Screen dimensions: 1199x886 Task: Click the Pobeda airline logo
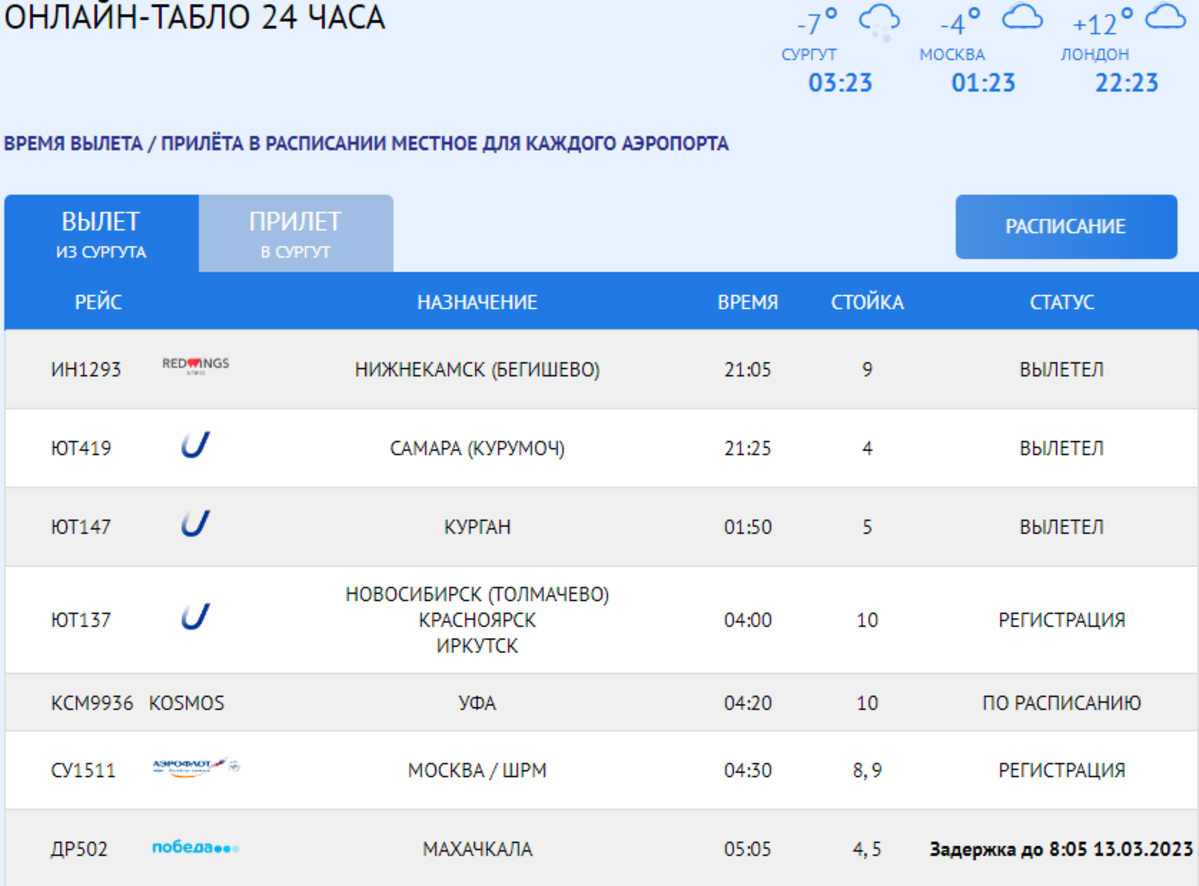tap(195, 848)
